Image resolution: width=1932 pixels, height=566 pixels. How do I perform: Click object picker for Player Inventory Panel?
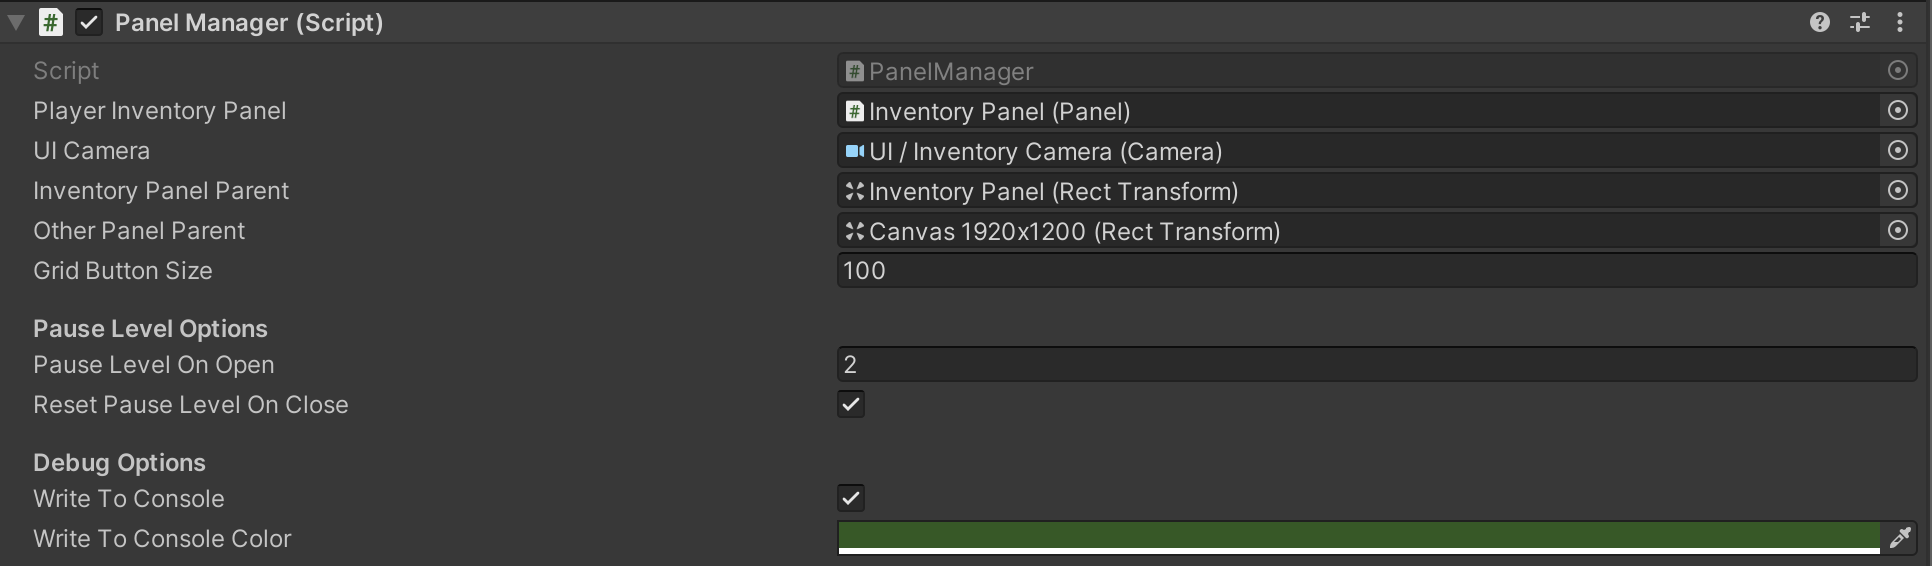coord(1897,111)
